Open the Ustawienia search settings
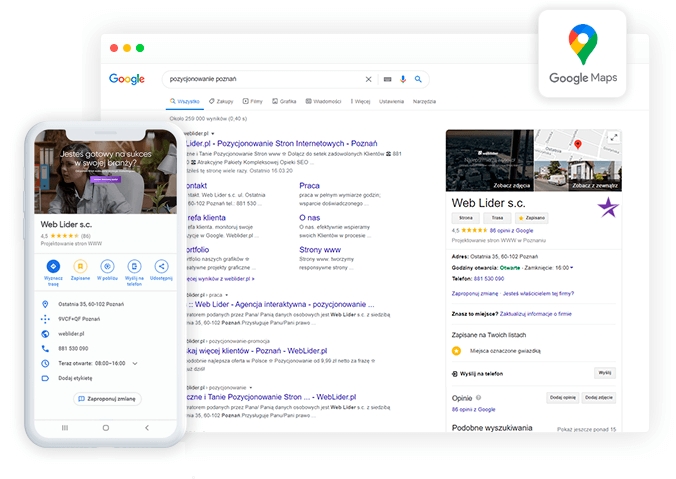 click(x=391, y=101)
